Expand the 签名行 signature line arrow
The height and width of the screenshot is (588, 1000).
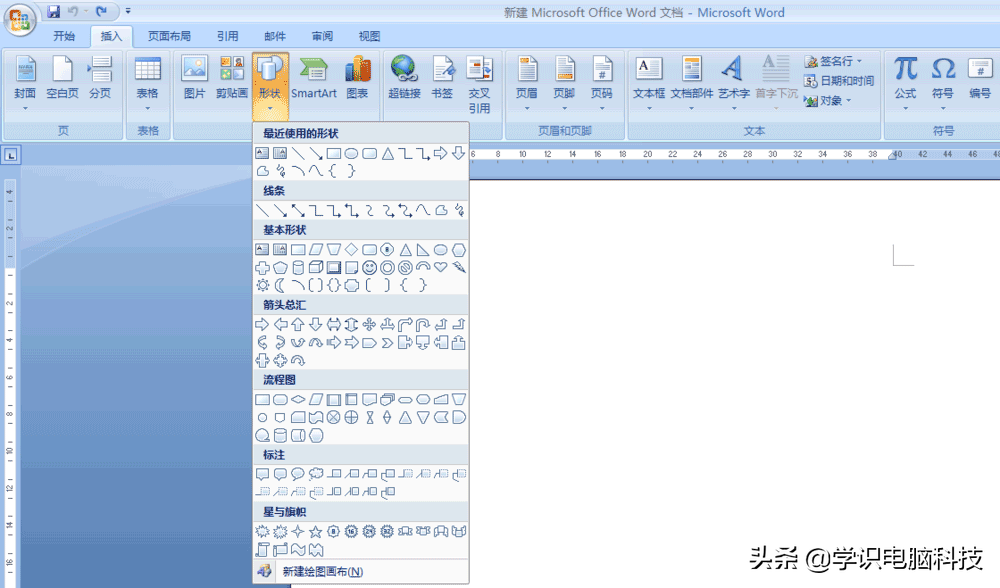click(859, 61)
